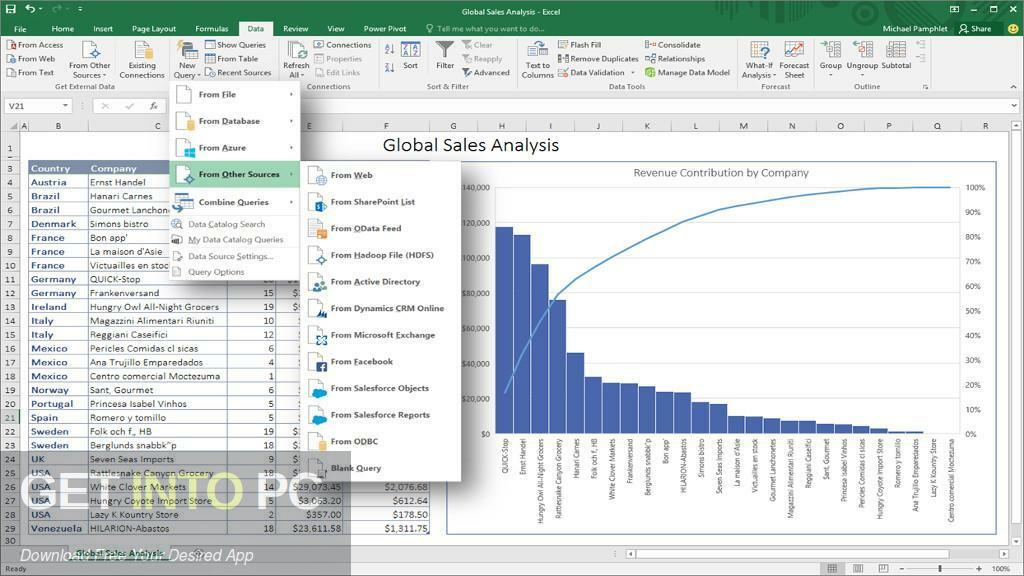Sort ascending A to Z
This screenshot has height=576, width=1024.
(389, 49)
